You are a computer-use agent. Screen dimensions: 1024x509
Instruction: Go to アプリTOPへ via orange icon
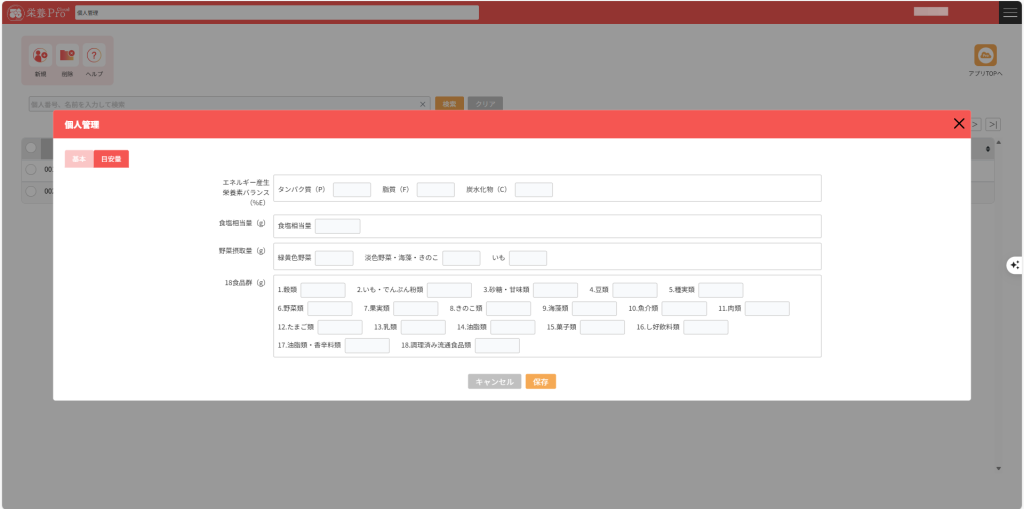point(985,56)
